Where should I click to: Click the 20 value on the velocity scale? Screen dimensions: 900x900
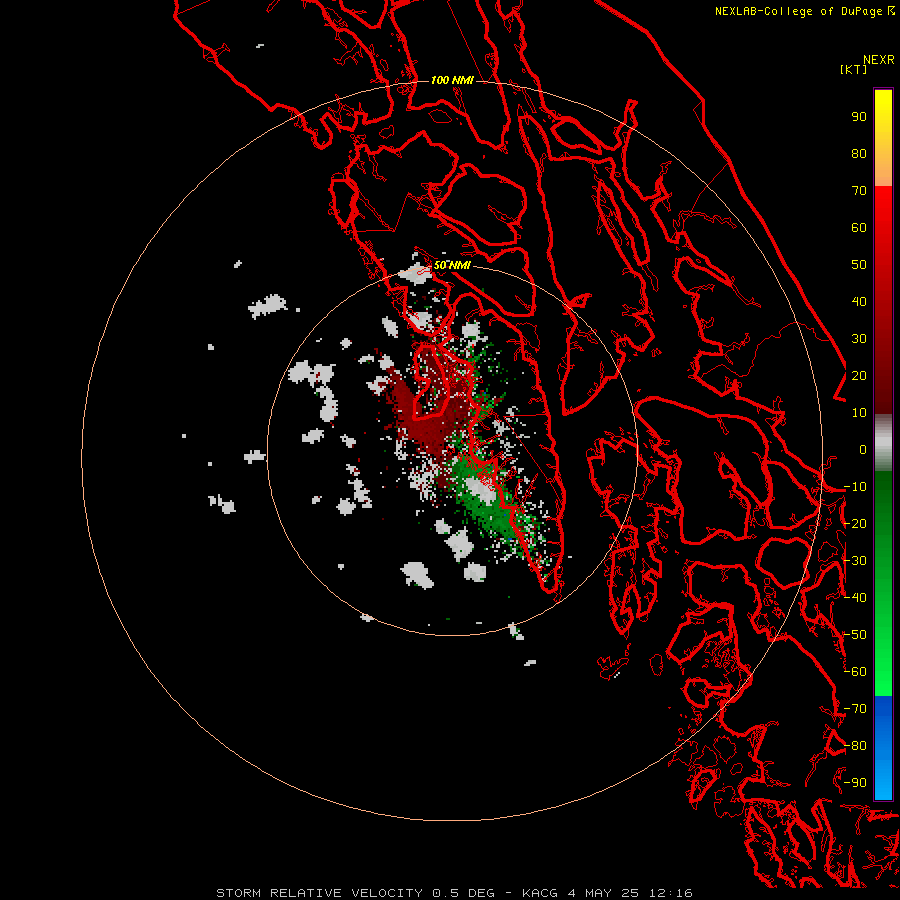coord(859,376)
